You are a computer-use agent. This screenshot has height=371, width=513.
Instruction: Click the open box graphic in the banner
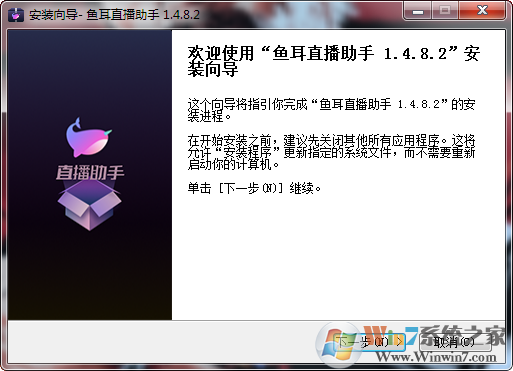(89, 205)
